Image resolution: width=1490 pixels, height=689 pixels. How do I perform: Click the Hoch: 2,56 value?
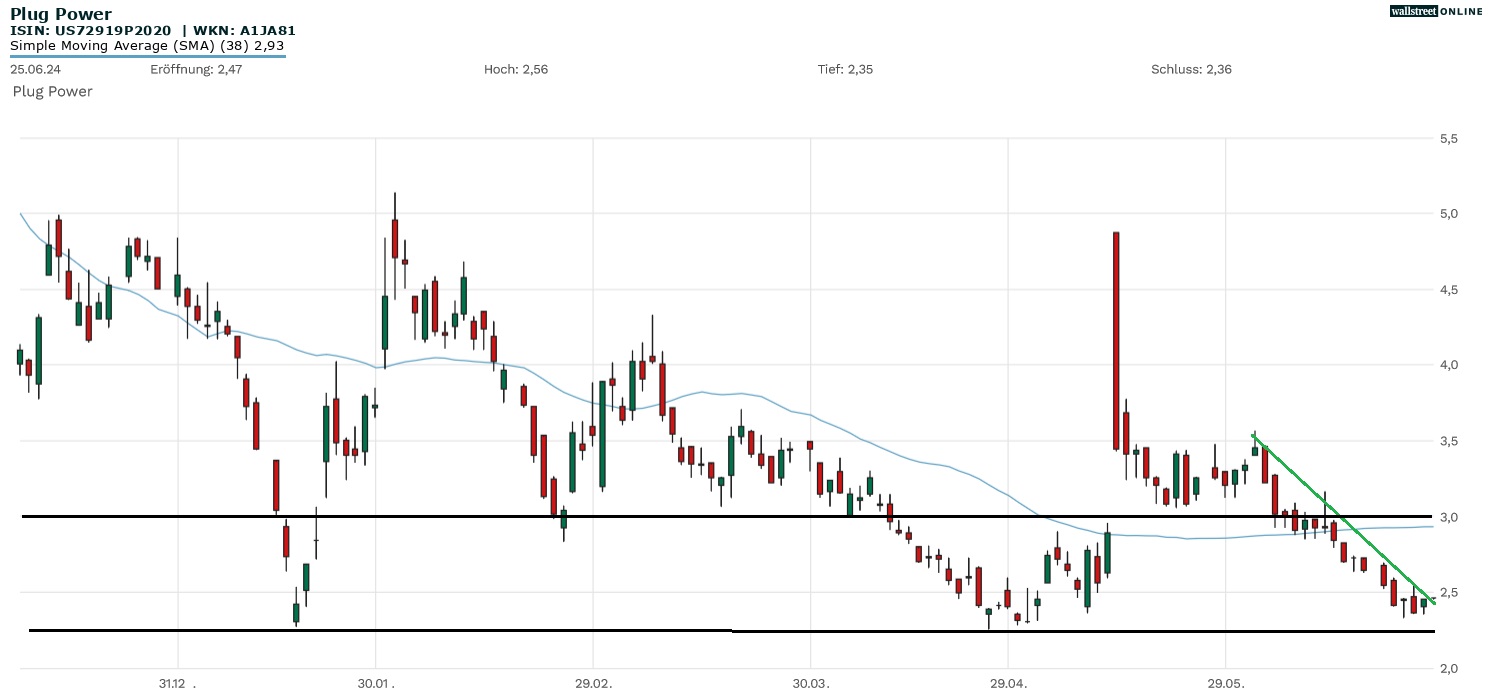515,70
